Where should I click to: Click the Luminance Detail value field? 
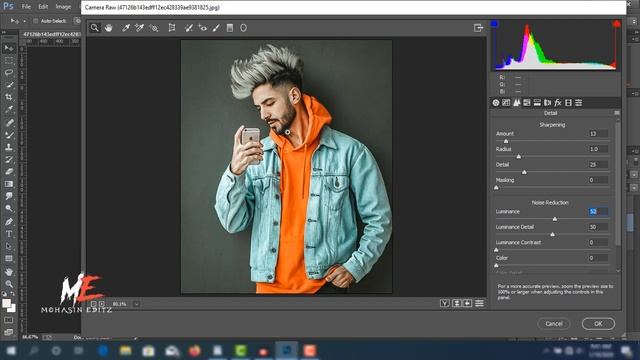click(x=598, y=227)
